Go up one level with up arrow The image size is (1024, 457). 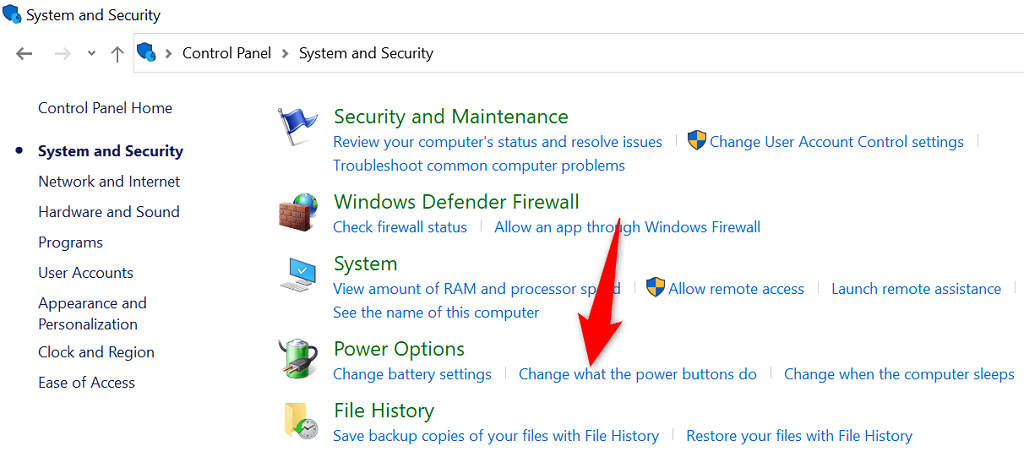(117, 53)
